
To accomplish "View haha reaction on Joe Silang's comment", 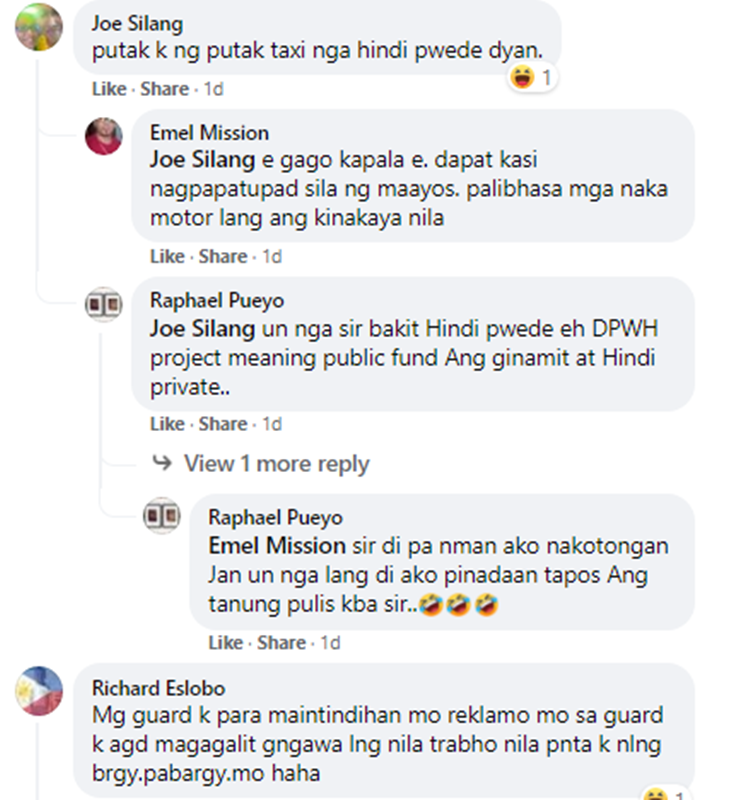I will (532, 78).
